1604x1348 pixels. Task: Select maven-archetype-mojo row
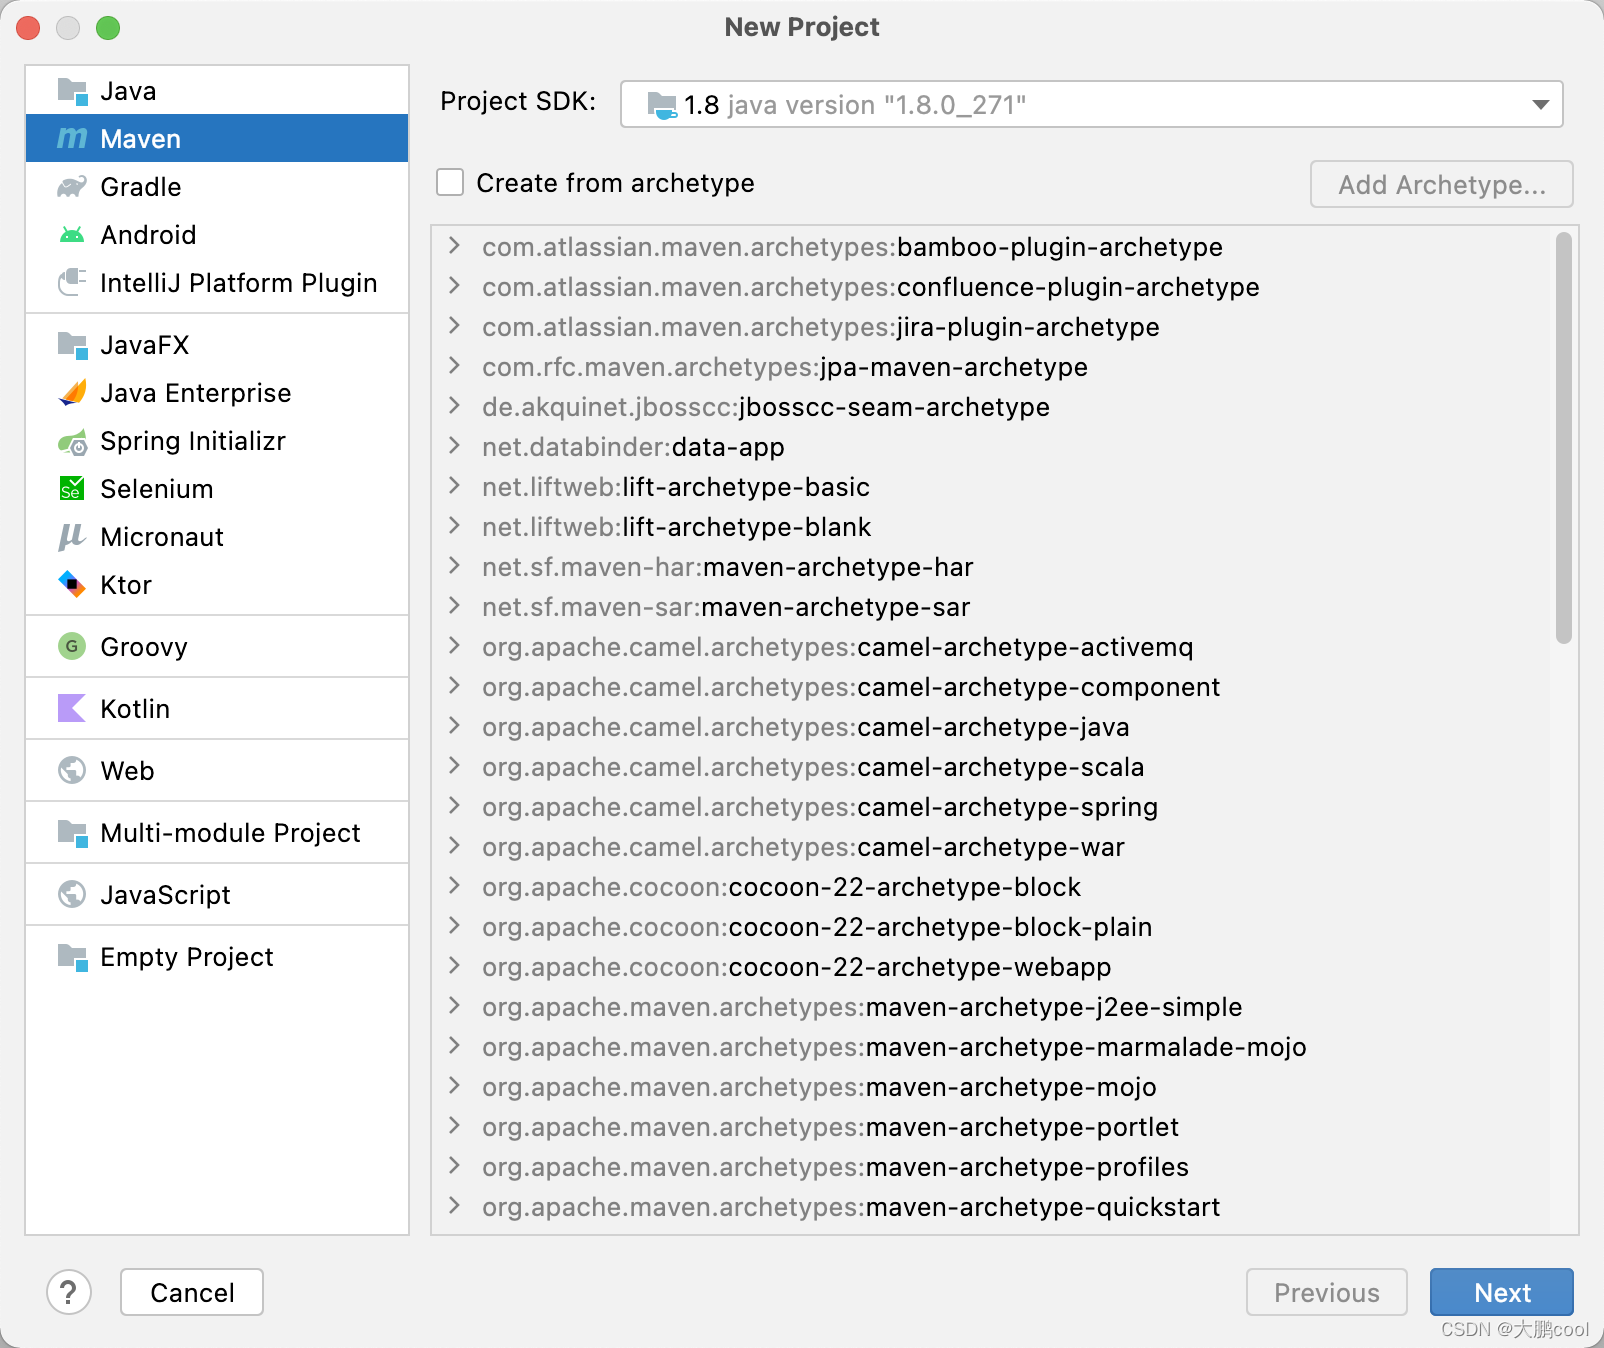tap(991, 1087)
